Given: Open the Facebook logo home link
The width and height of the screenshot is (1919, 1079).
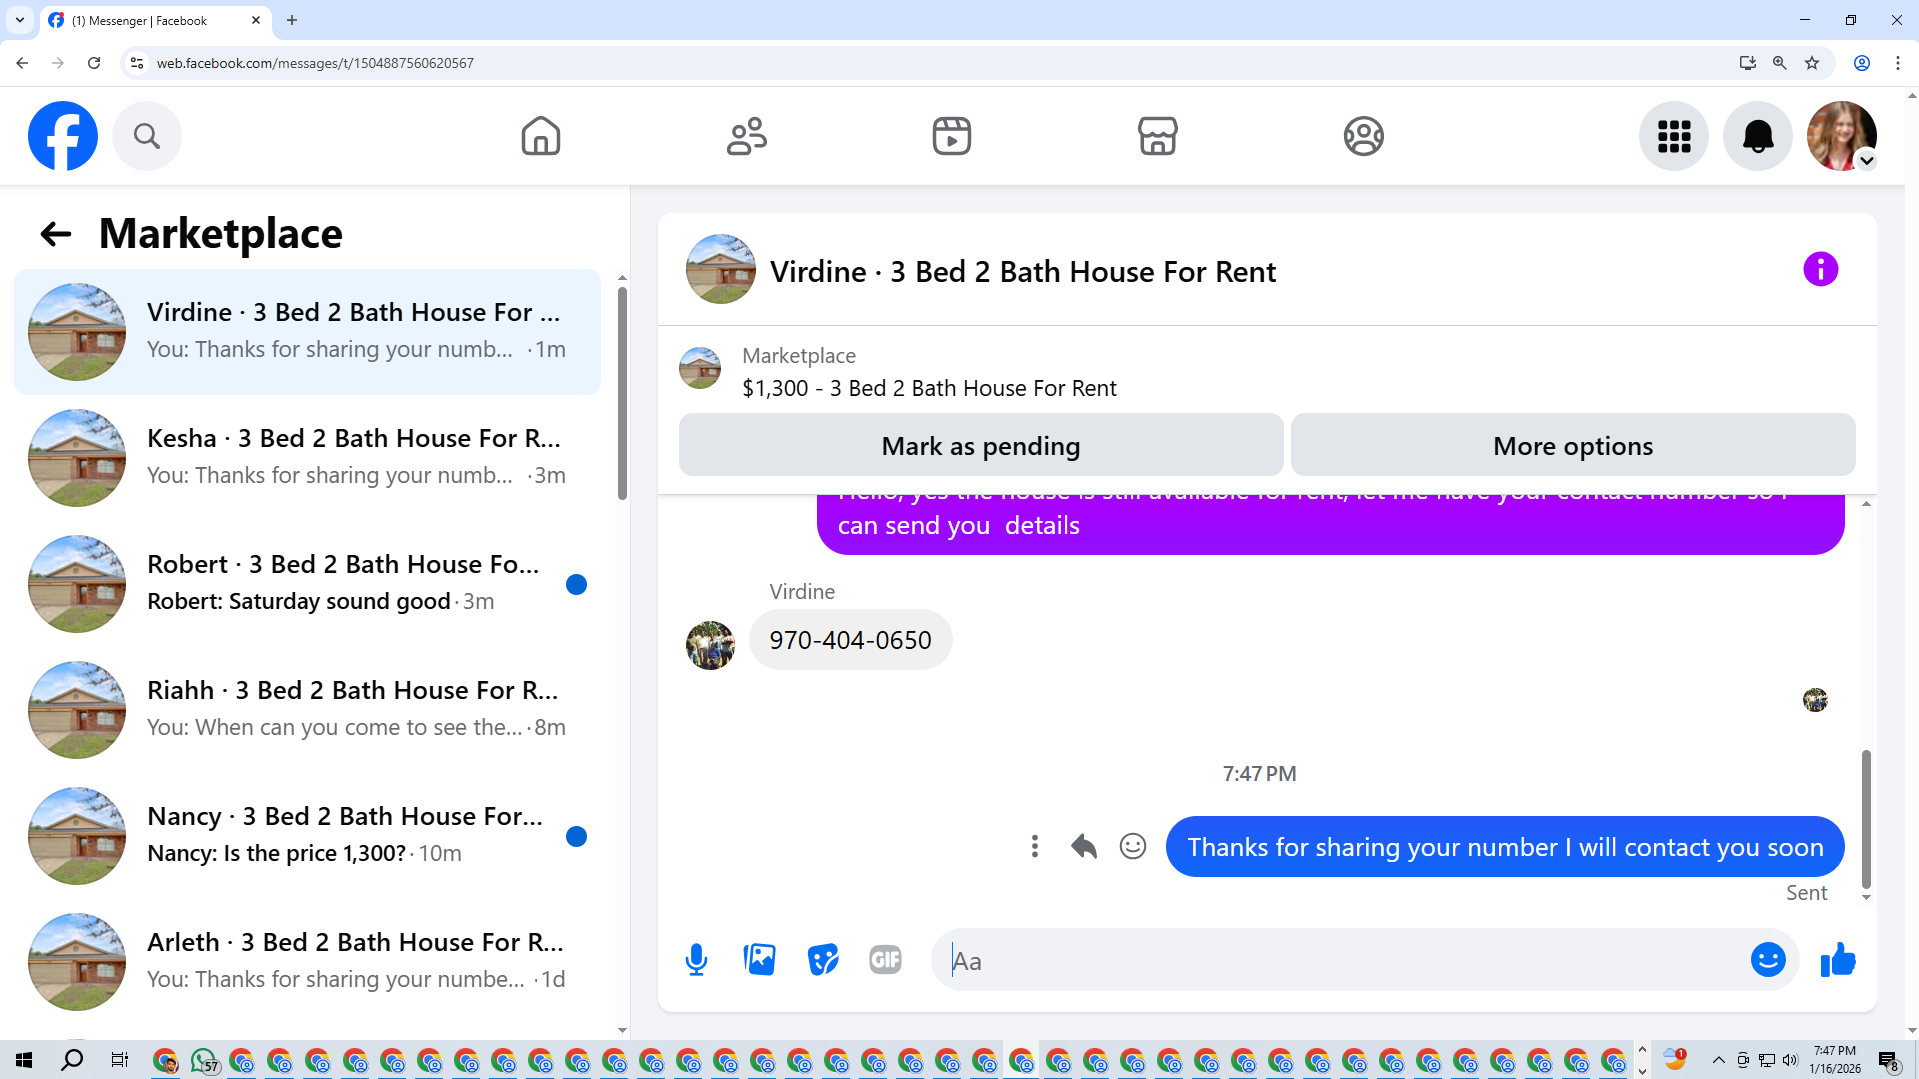Looking at the screenshot, I should click(x=63, y=136).
